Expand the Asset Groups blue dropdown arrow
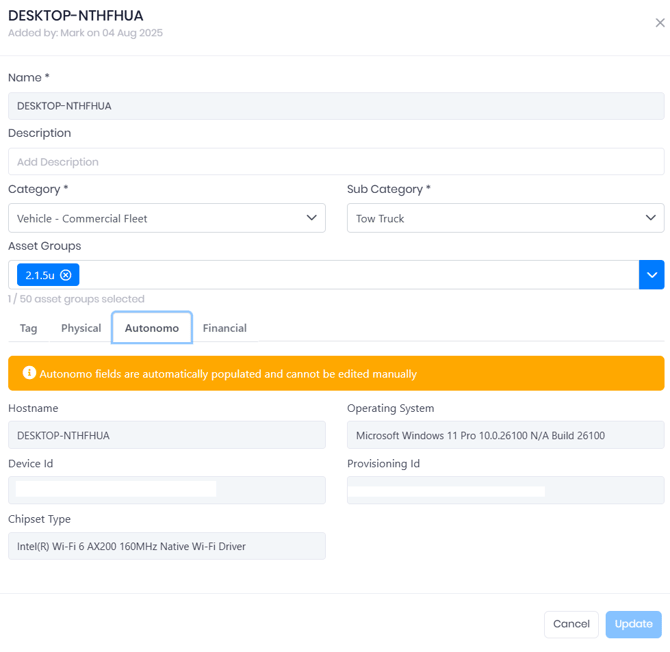Screen dimensions: 670x652 651,275
